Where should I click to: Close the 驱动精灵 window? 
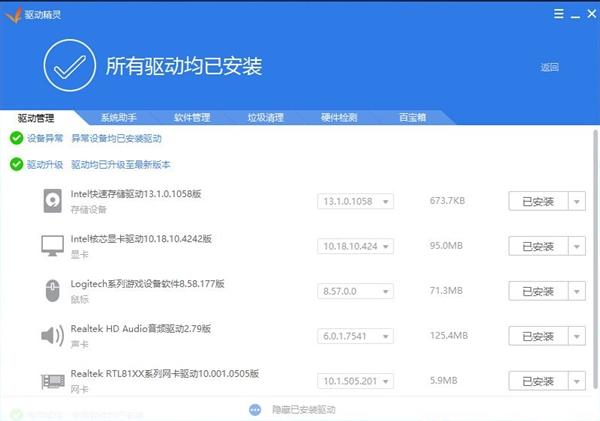click(592, 14)
